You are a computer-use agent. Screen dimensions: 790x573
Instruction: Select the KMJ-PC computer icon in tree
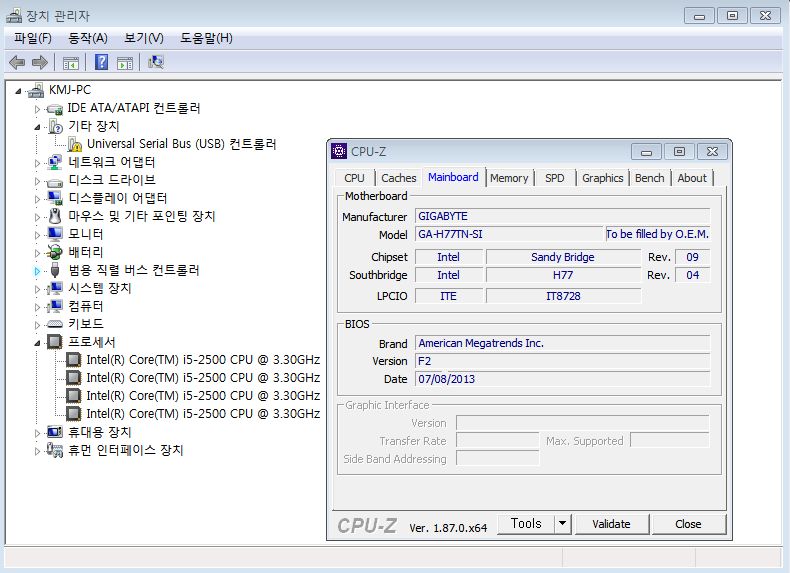(36, 90)
